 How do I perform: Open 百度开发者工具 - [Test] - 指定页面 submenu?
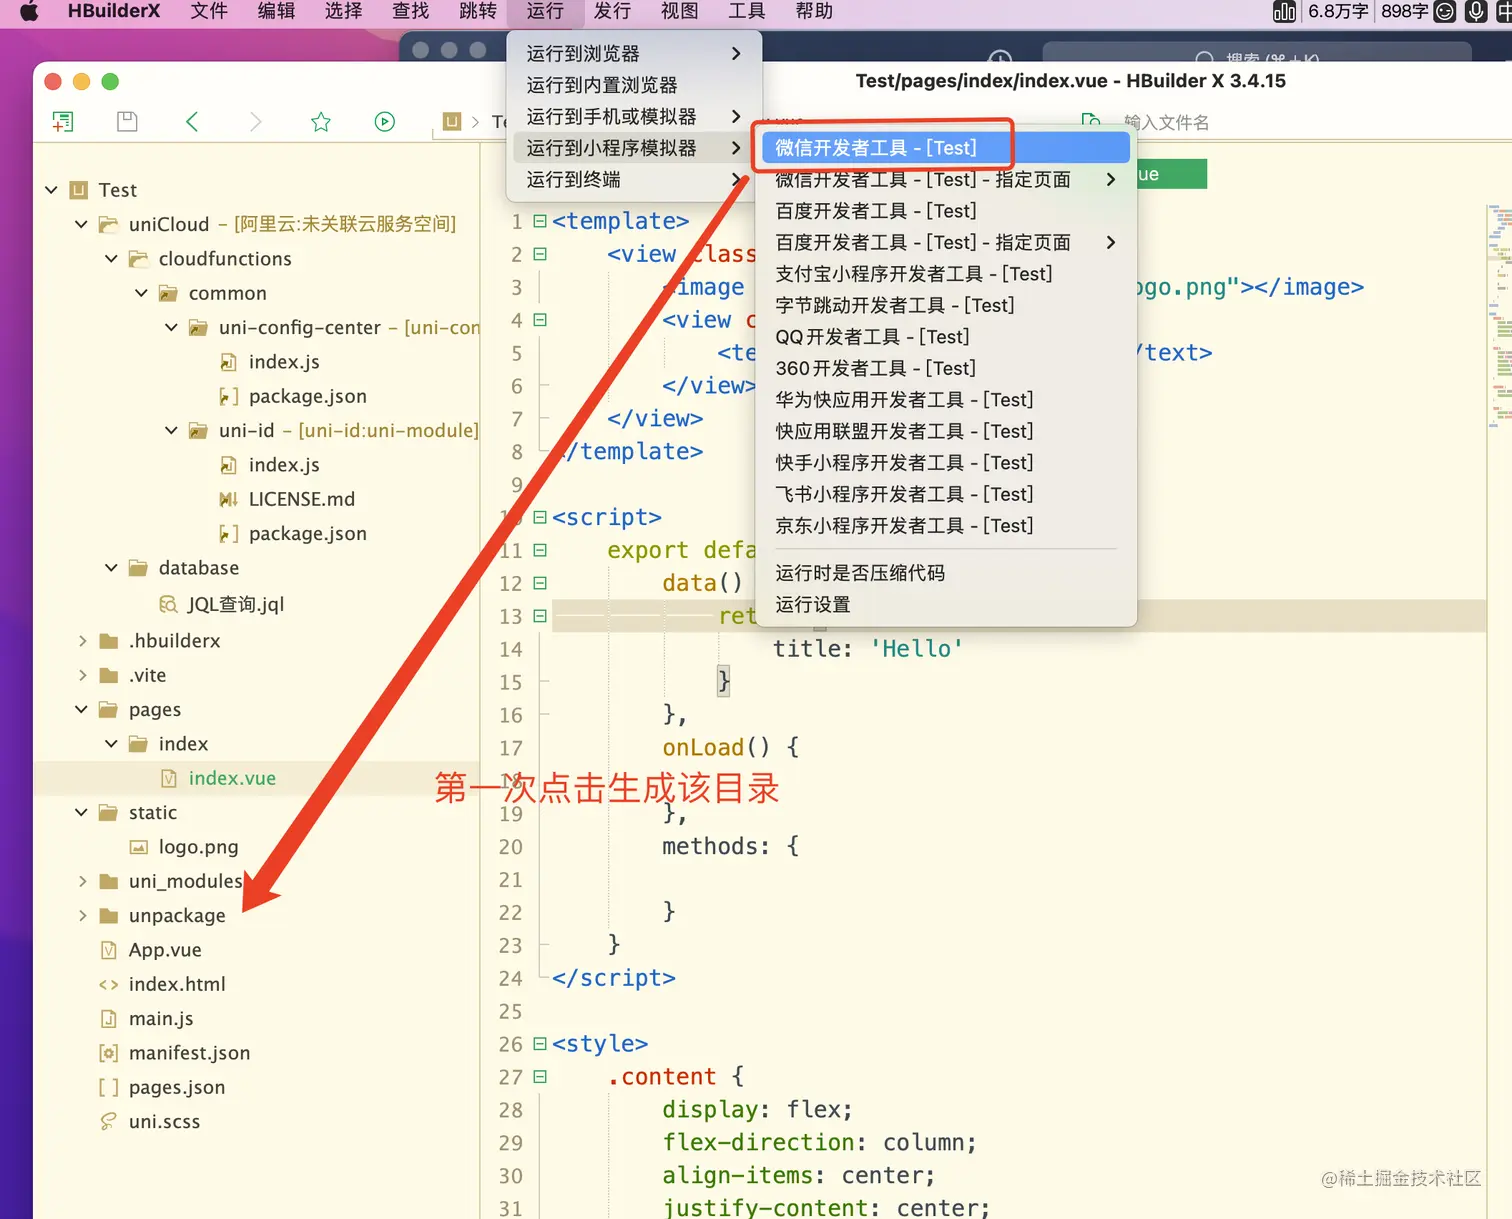tap(945, 242)
